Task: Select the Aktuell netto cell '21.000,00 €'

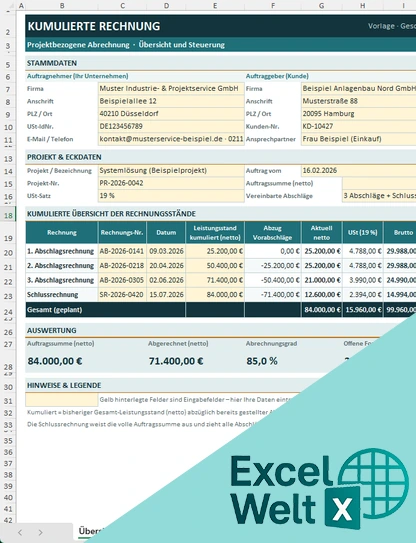Action: click(x=322, y=280)
